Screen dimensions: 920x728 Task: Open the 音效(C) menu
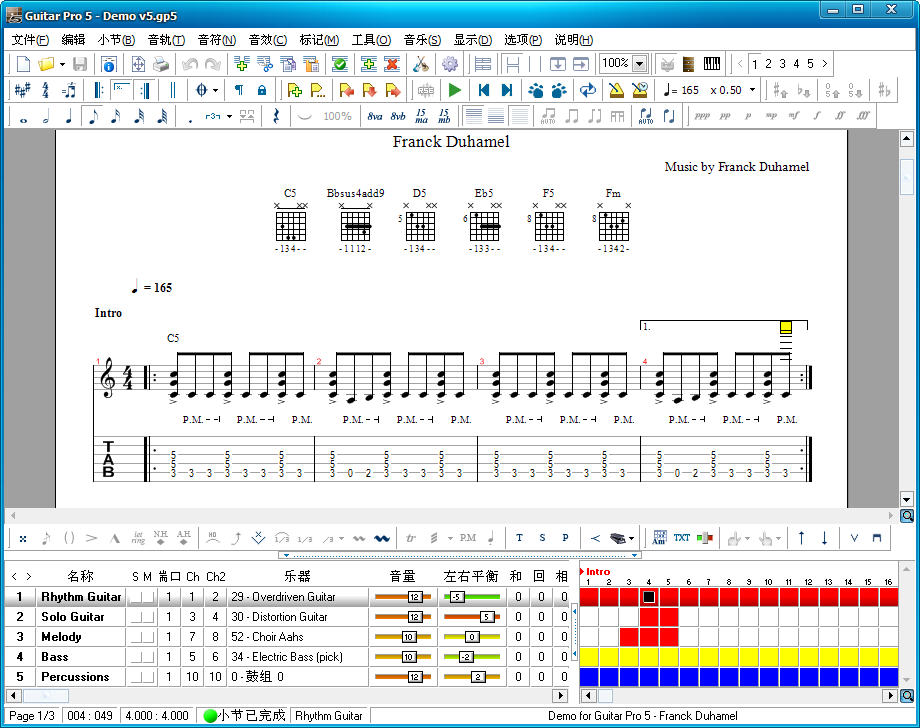[x=268, y=40]
